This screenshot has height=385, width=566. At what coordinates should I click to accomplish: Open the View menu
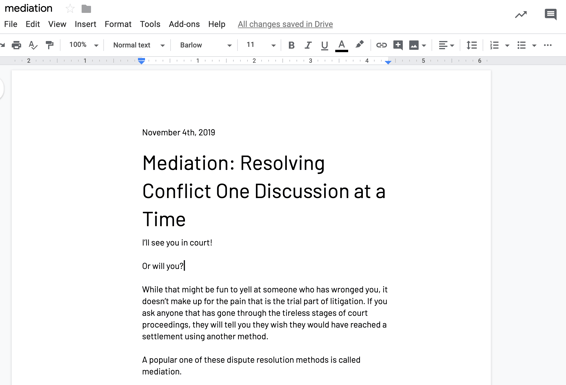(57, 24)
